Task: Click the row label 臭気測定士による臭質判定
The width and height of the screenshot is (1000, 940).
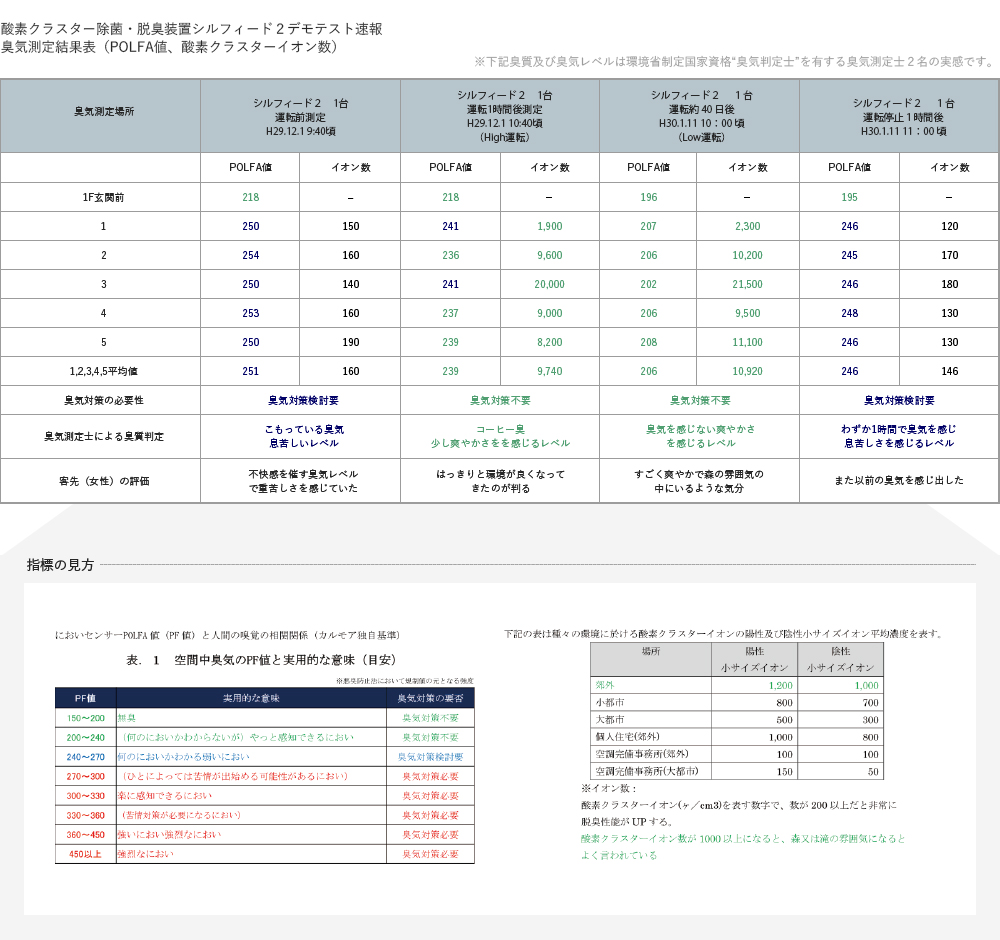Action: pos(103,437)
